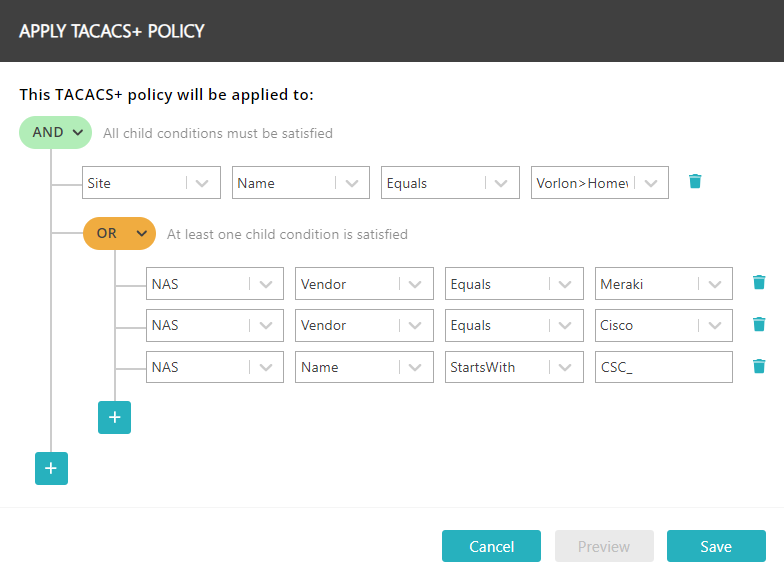
Task: Add condition to the AND group
Action: [52, 468]
